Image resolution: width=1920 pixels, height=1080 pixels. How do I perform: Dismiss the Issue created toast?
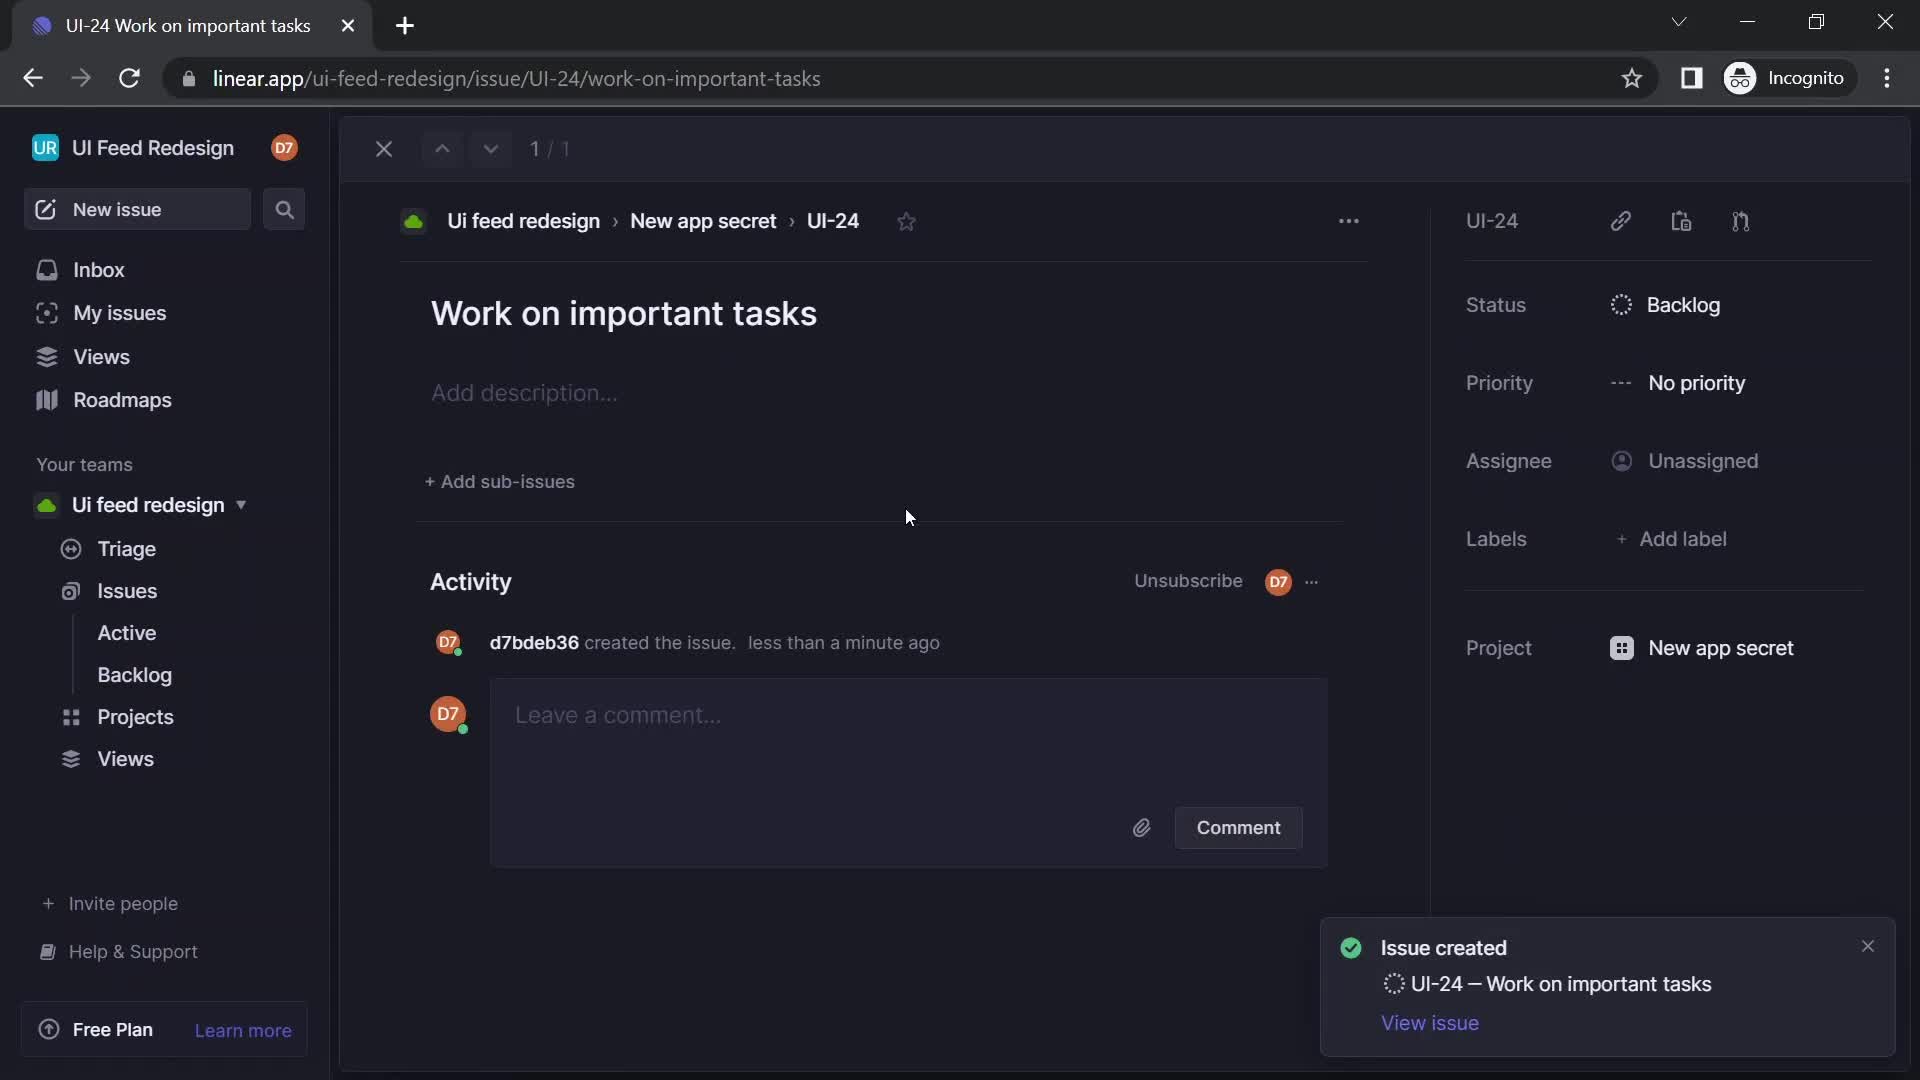(1868, 946)
